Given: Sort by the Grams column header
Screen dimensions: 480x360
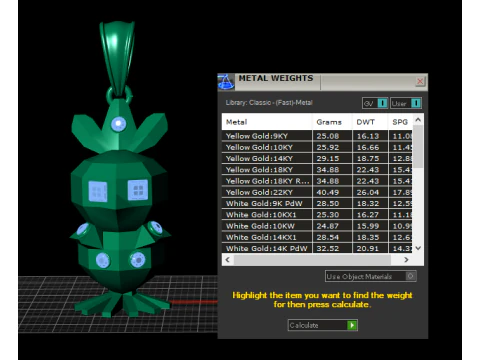Looking at the screenshot, I should [x=332, y=122].
